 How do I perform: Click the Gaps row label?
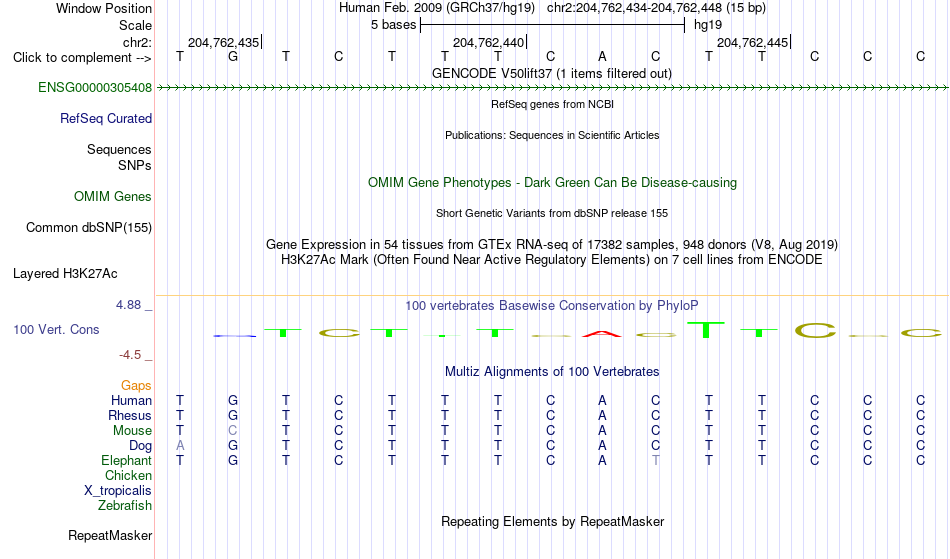coord(136,386)
